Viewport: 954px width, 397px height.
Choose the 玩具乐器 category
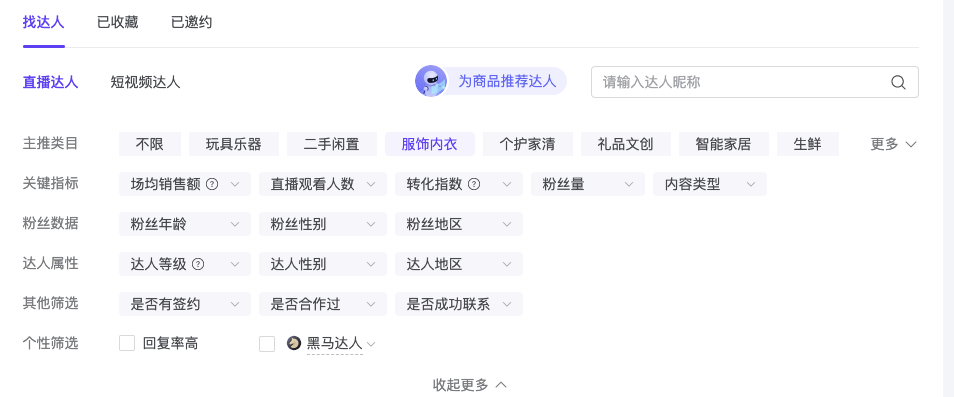(x=234, y=144)
